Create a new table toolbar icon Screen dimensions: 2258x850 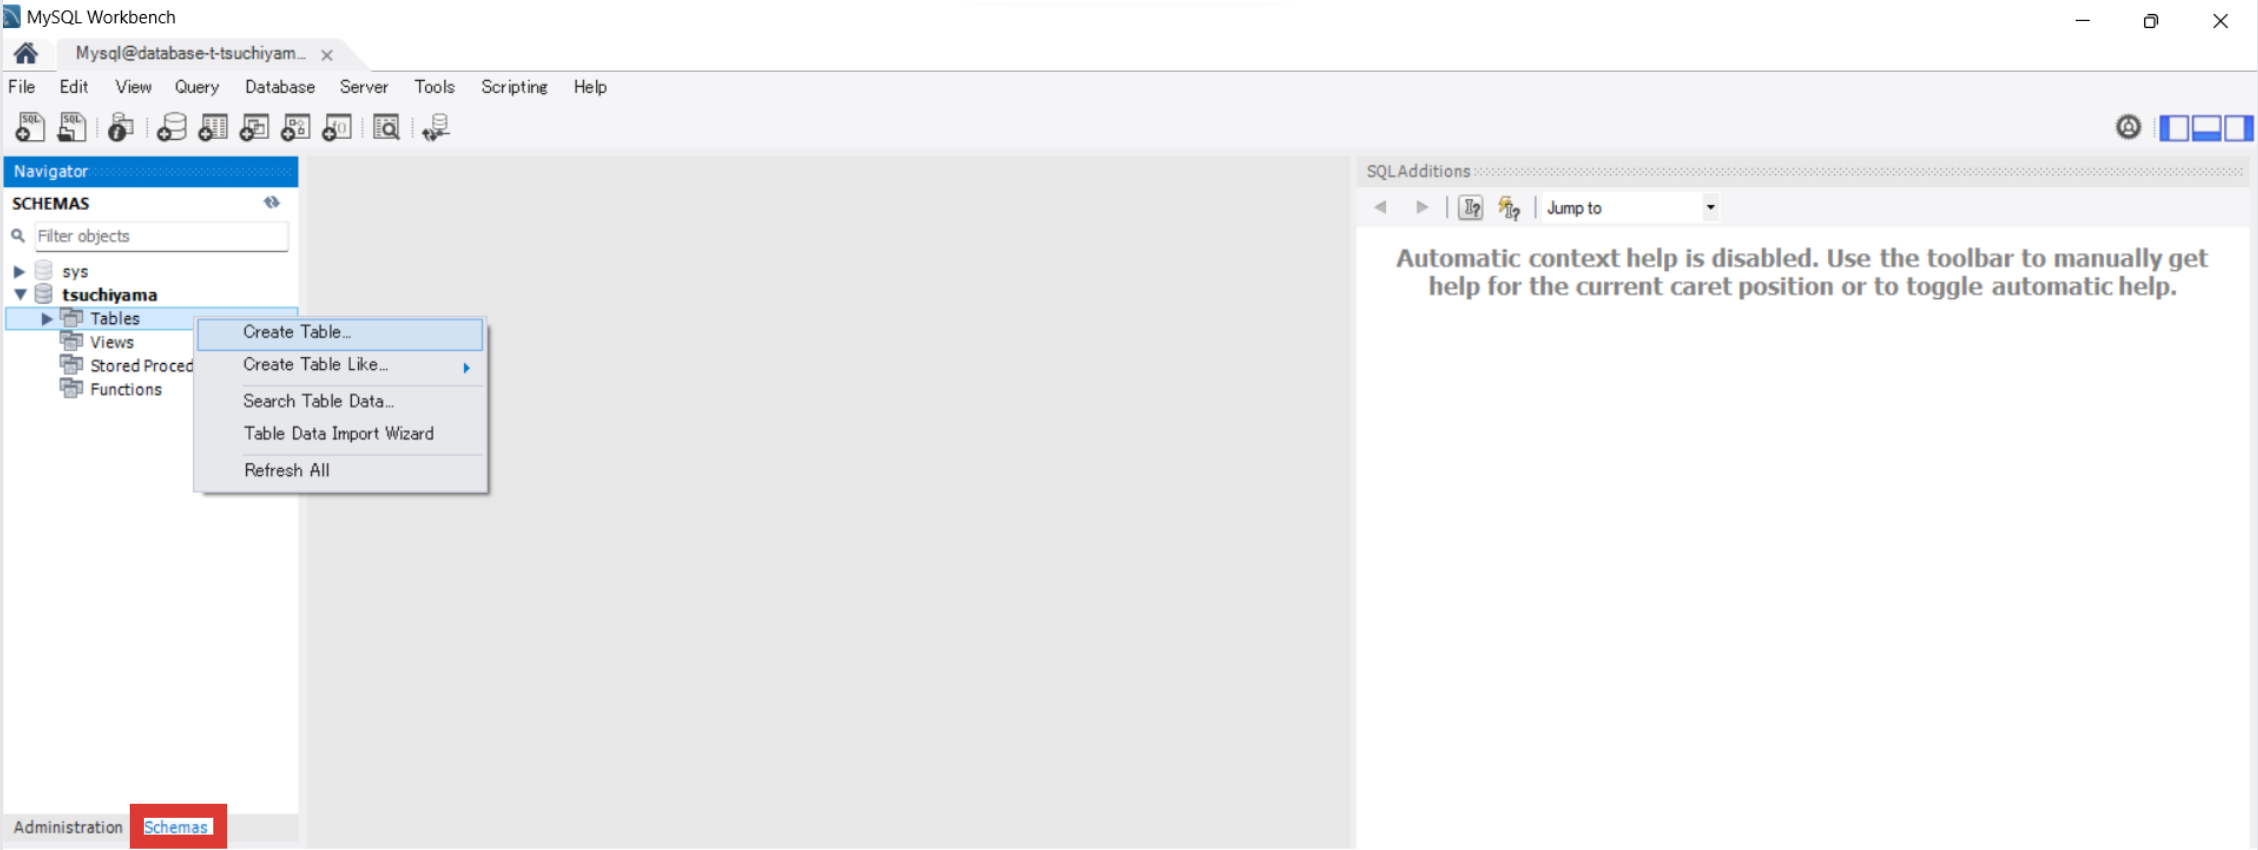point(213,127)
